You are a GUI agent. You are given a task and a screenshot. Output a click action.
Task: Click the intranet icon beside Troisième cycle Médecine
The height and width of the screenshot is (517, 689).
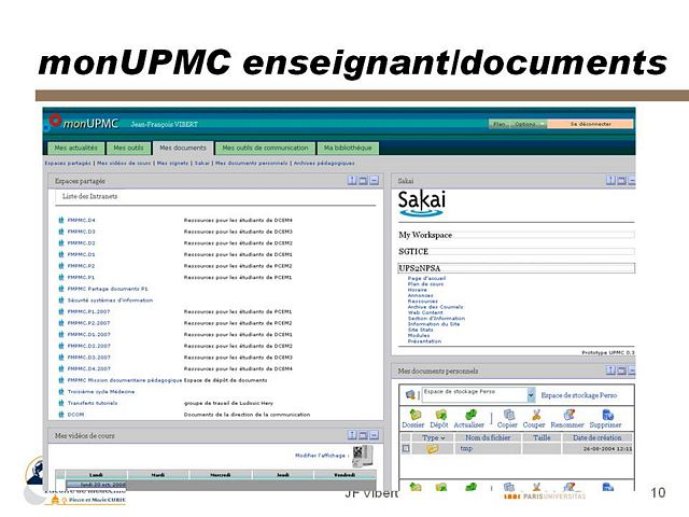(61, 391)
